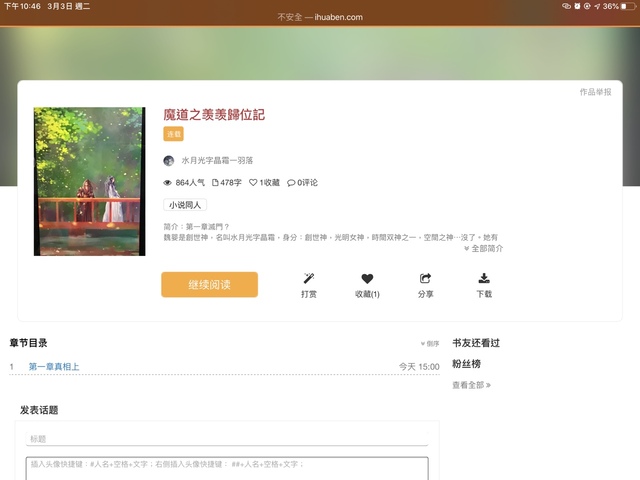The width and height of the screenshot is (640, 480).
Task: Expand 全部简介 to show full description
Action: [x=484, y=248]
